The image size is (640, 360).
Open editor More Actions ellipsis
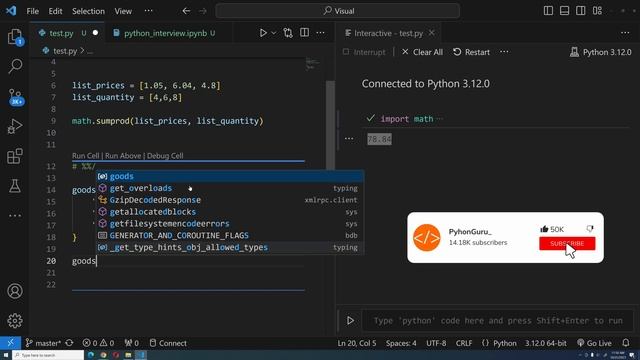click(320, 33)
